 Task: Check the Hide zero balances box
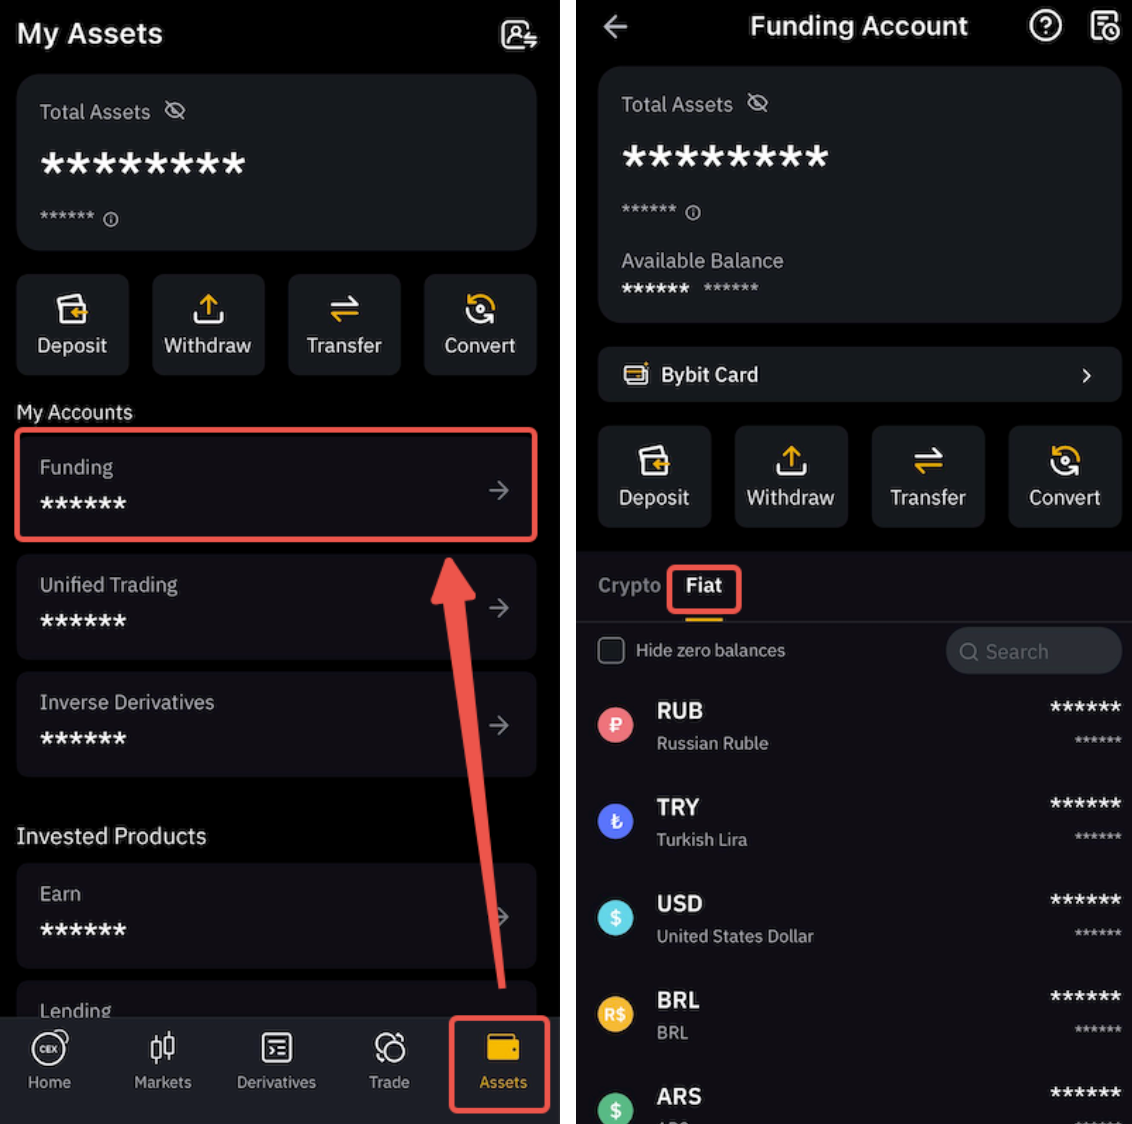pos(611,650)
